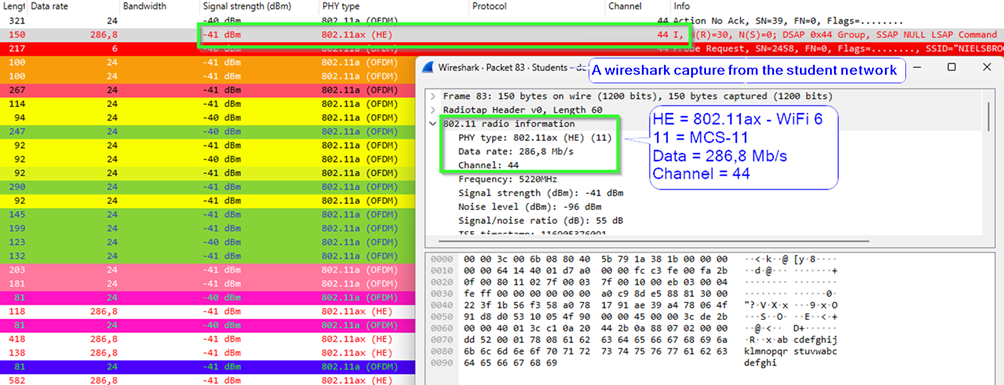1004x385 pixels.
Task: Click hex dump row at offset 0050
Action: point(634,316)
